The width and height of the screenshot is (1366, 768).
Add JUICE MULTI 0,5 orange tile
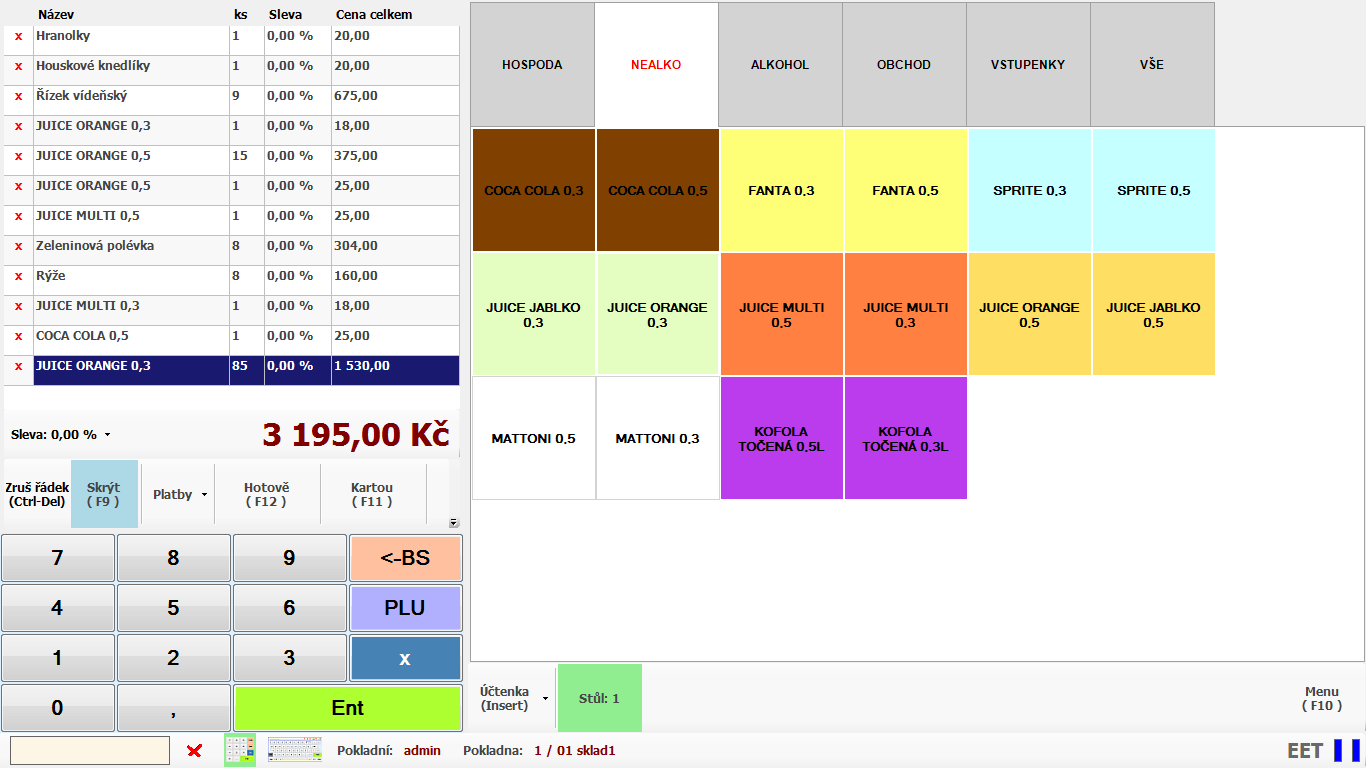[782, 314]
